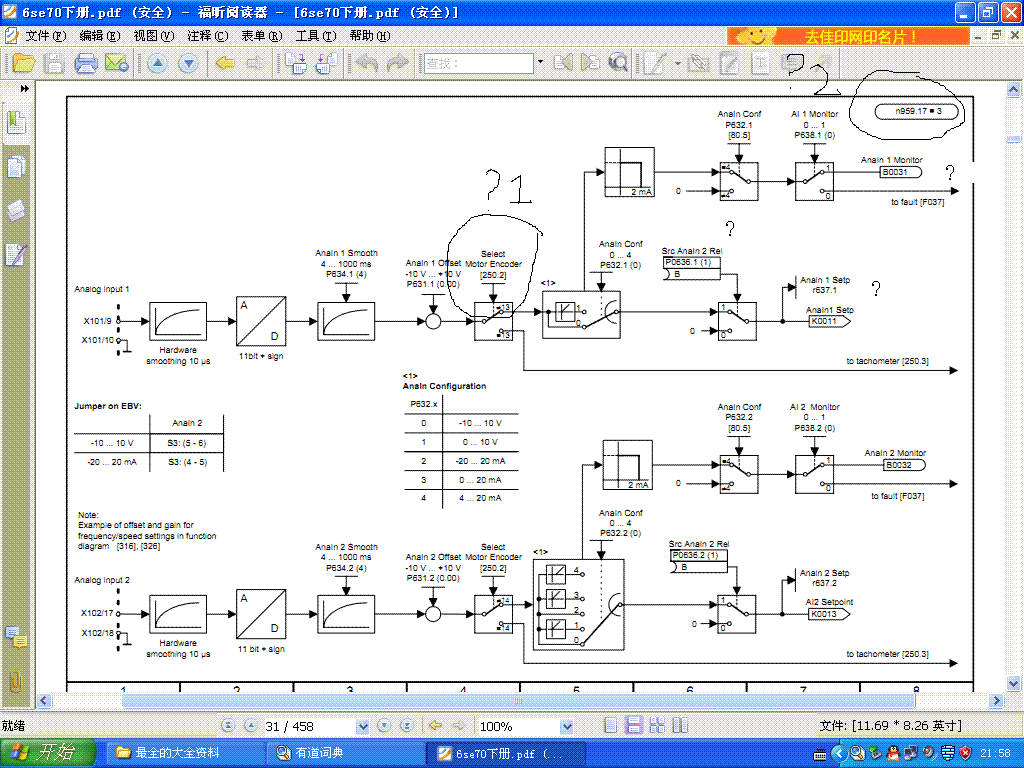Click the yellow back arrow in the toolbar

225,63
